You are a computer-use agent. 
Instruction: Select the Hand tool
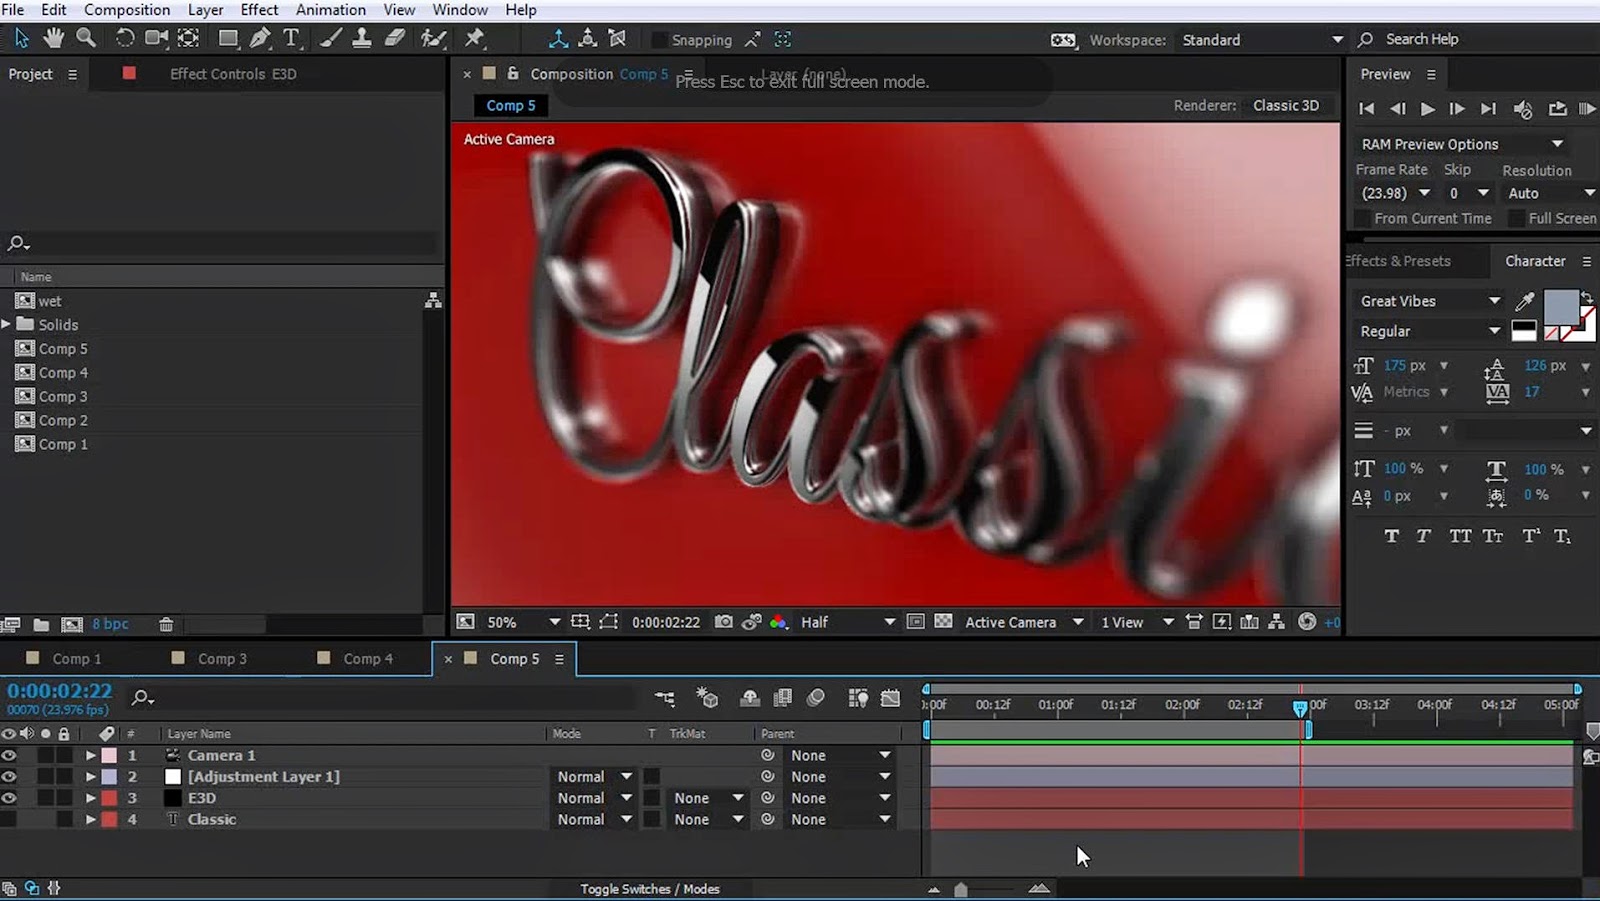[54, 38]
